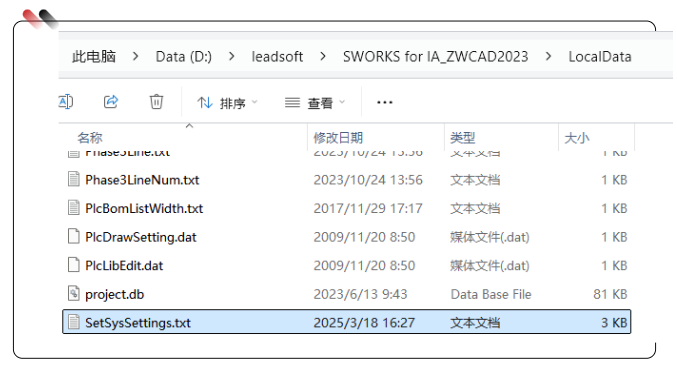Click the 媒体文件(.dat) type of PlcLibEdit.dat
This screenshot has width=677, height=373.
[490, 266]
